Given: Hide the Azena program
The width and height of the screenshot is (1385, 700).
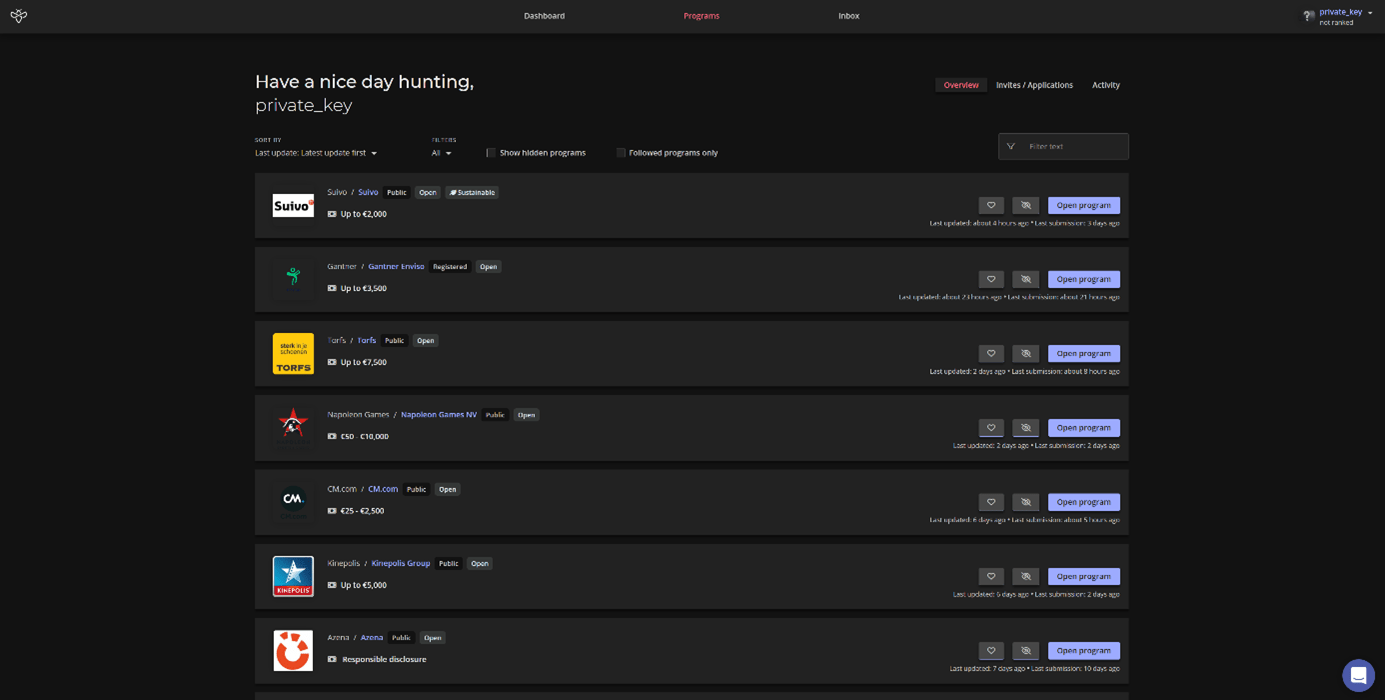Looking at the screenshot, I should tap(1026, 650).
